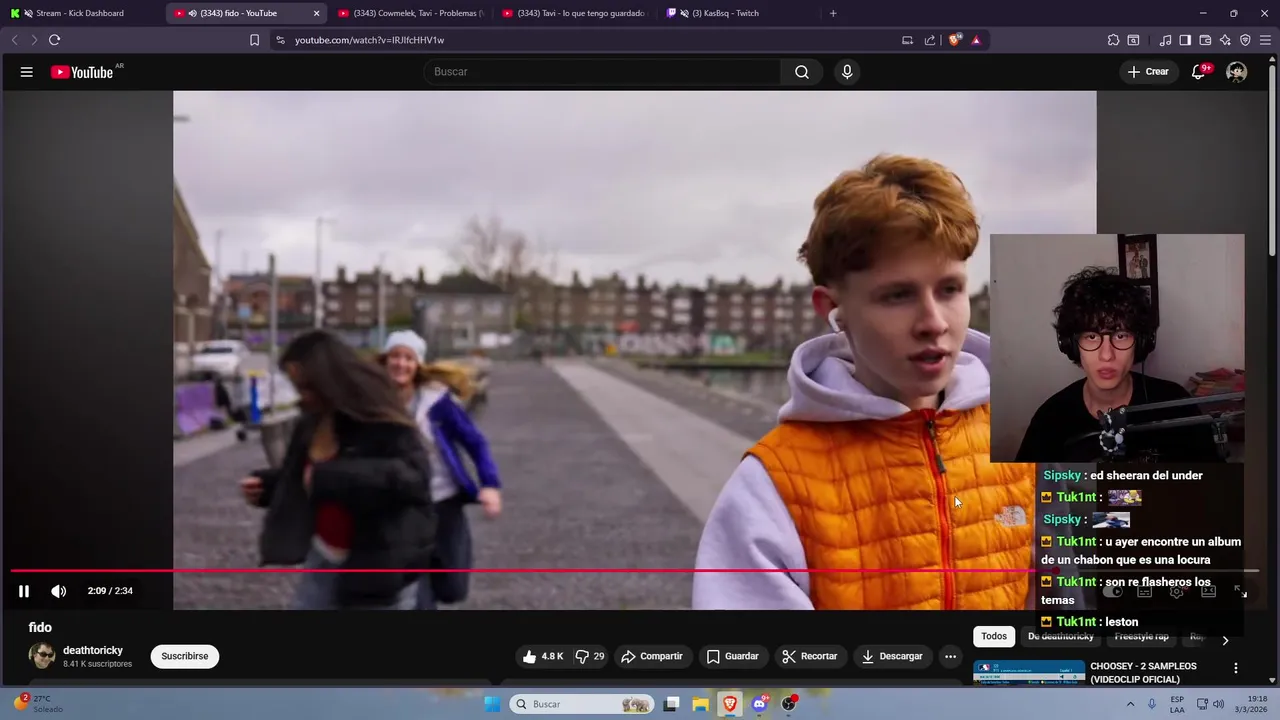The height and width of the screenshot is (720, 1280).
Task: Toggle the browser sidebar panel
Action: pos(1185,40)
